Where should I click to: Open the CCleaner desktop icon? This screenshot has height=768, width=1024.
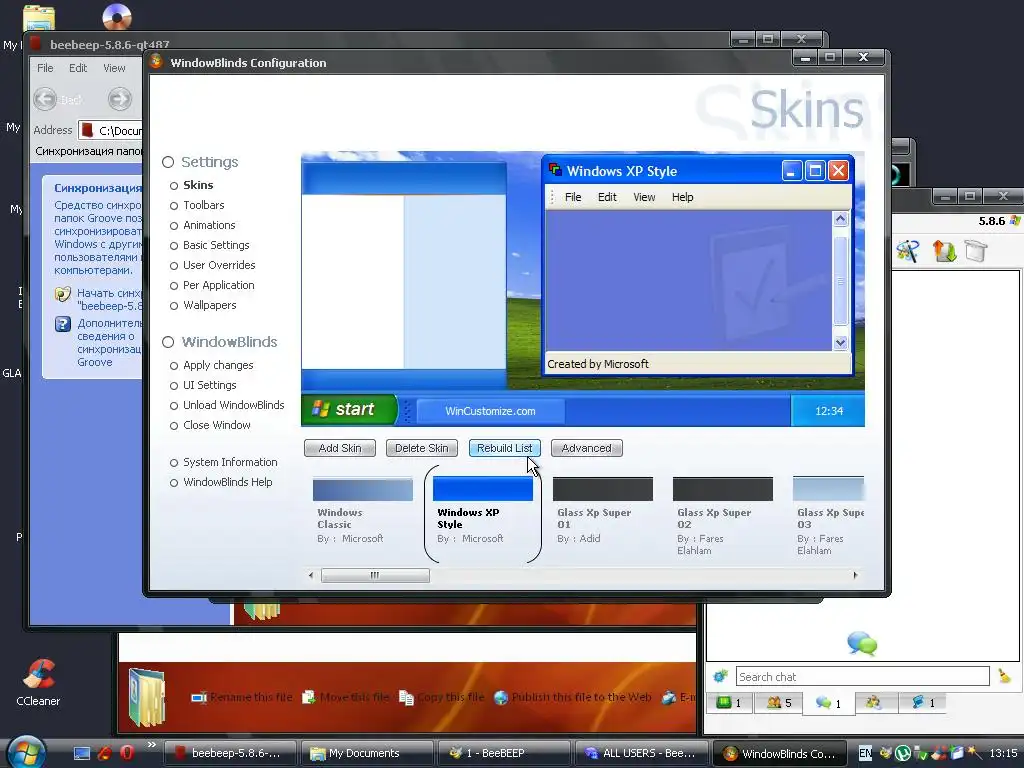click(x=38, y=682)
